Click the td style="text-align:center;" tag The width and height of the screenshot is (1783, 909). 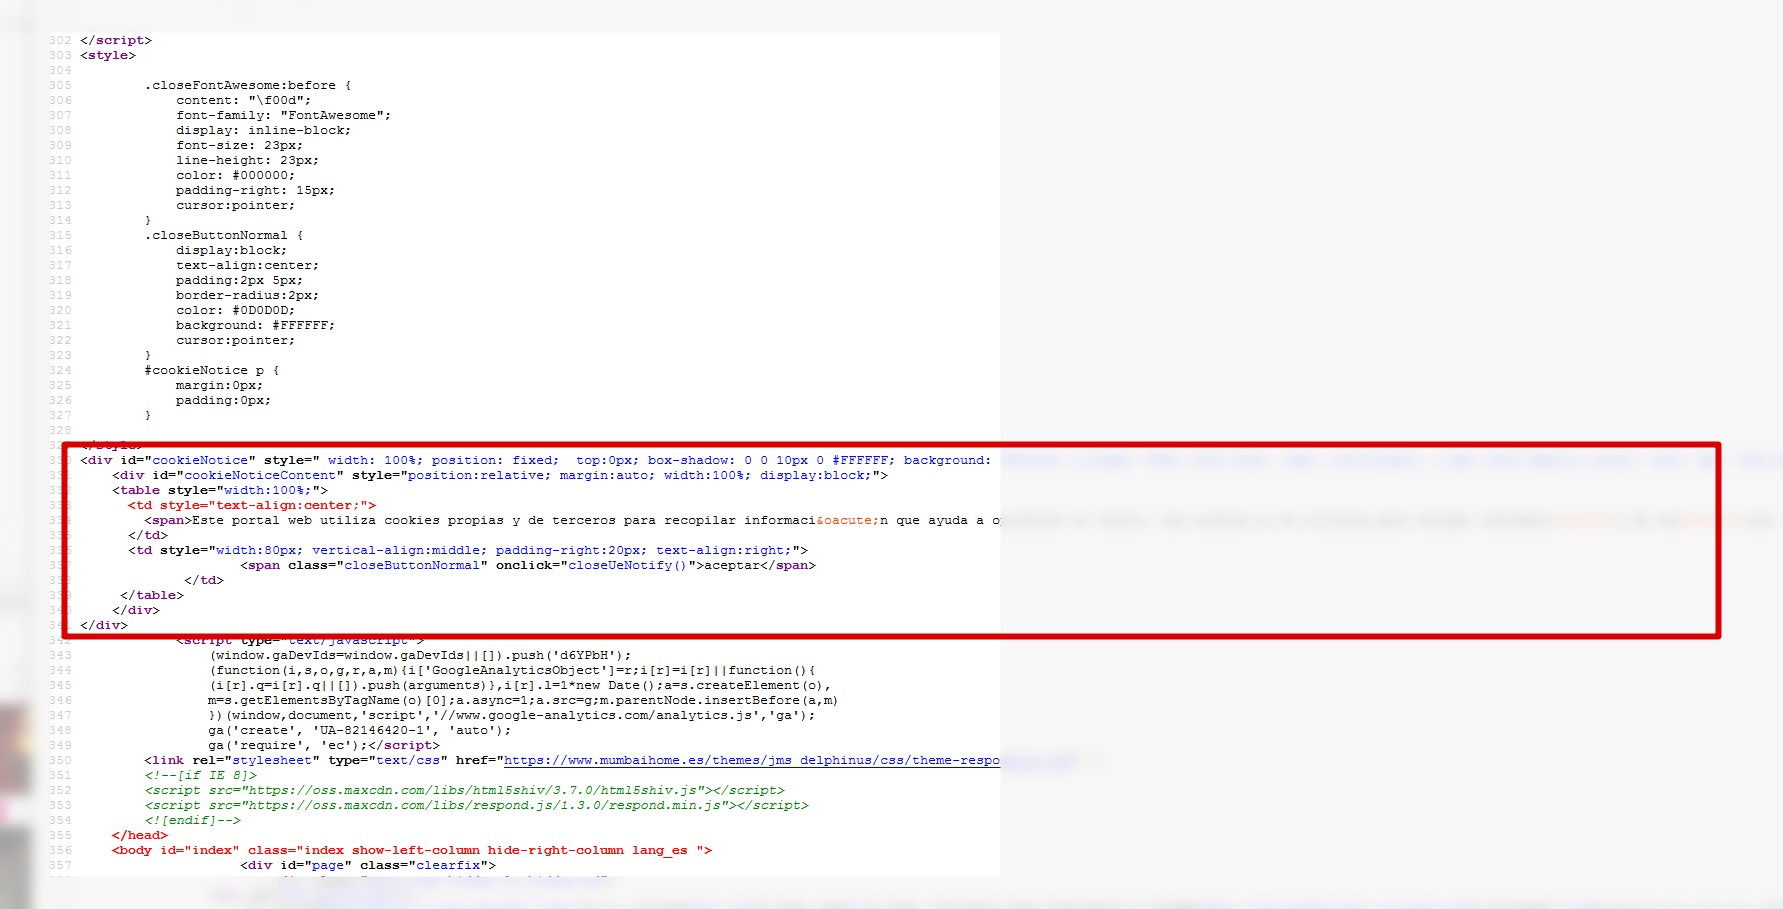[x=252, y=505]
